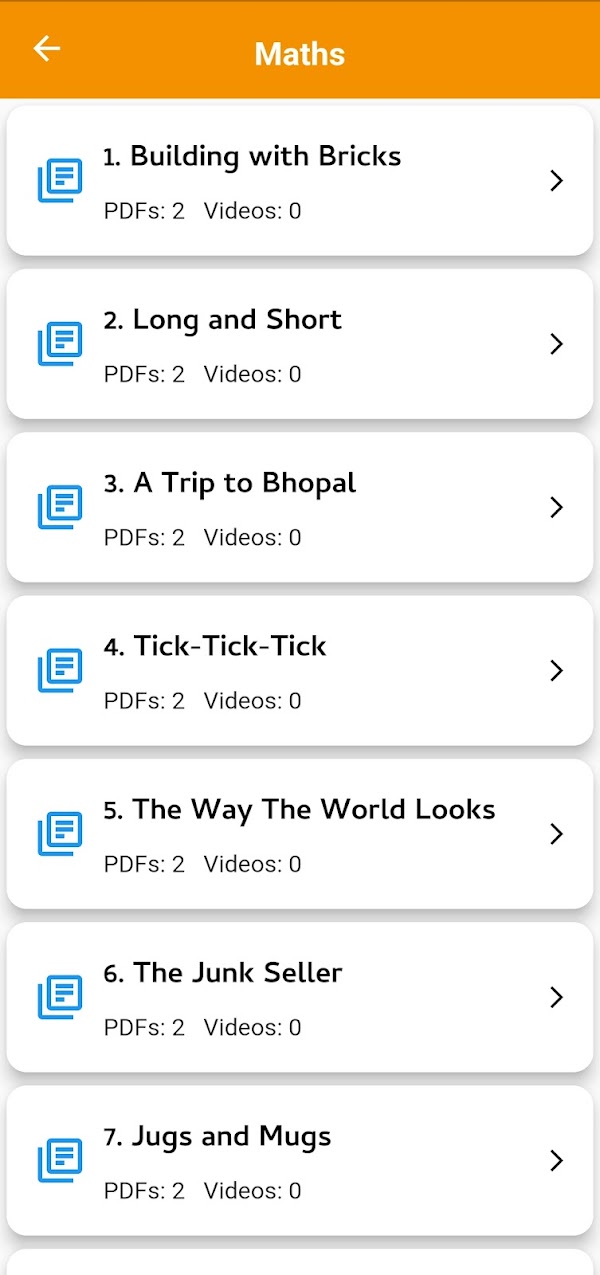Tap document icon beside A Trip to Bhopal
Screen dimensions: 600x1275
(60, 507)
